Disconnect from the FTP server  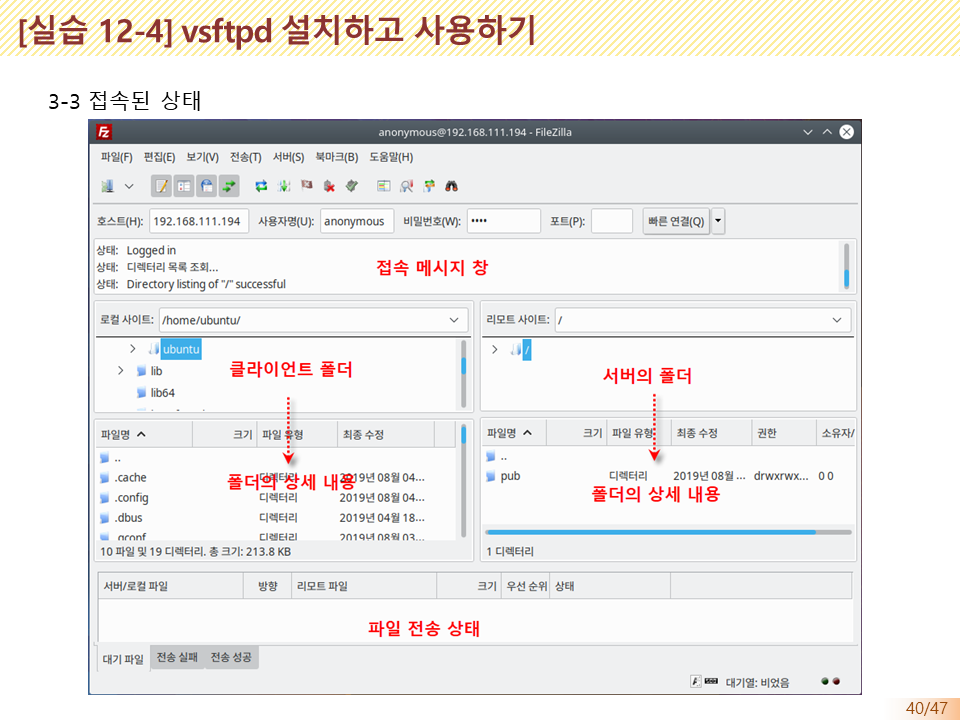328,185
